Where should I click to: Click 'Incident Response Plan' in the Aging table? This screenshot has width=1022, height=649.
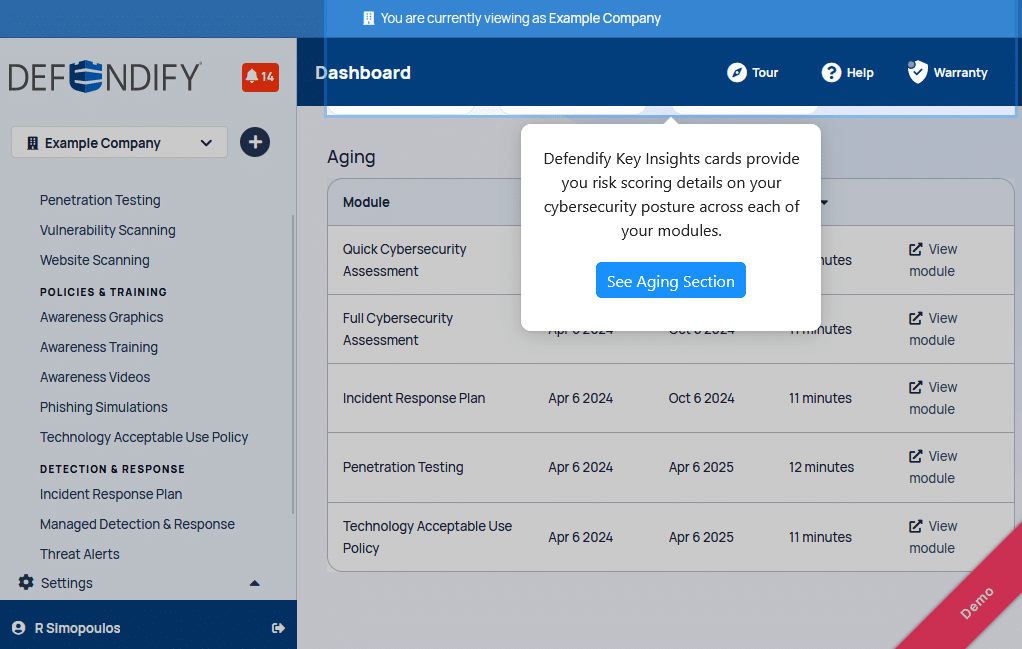tap(414, 398)
